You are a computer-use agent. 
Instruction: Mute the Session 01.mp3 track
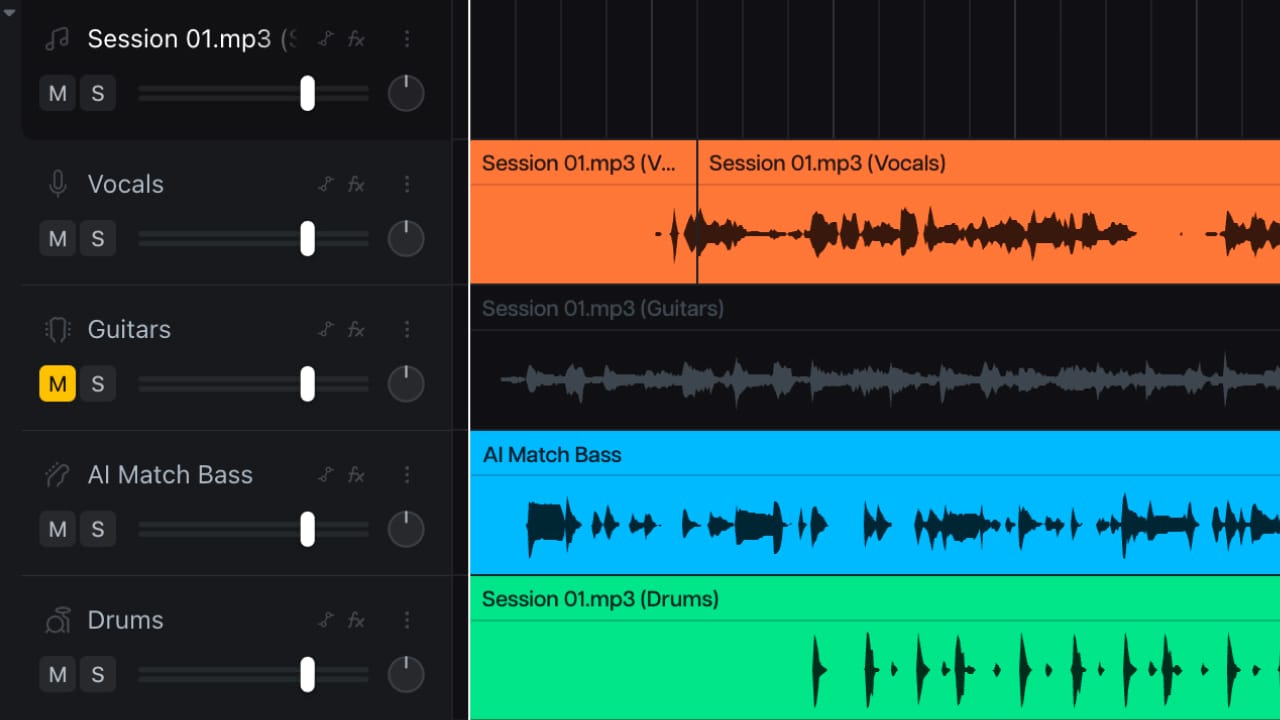58,93
